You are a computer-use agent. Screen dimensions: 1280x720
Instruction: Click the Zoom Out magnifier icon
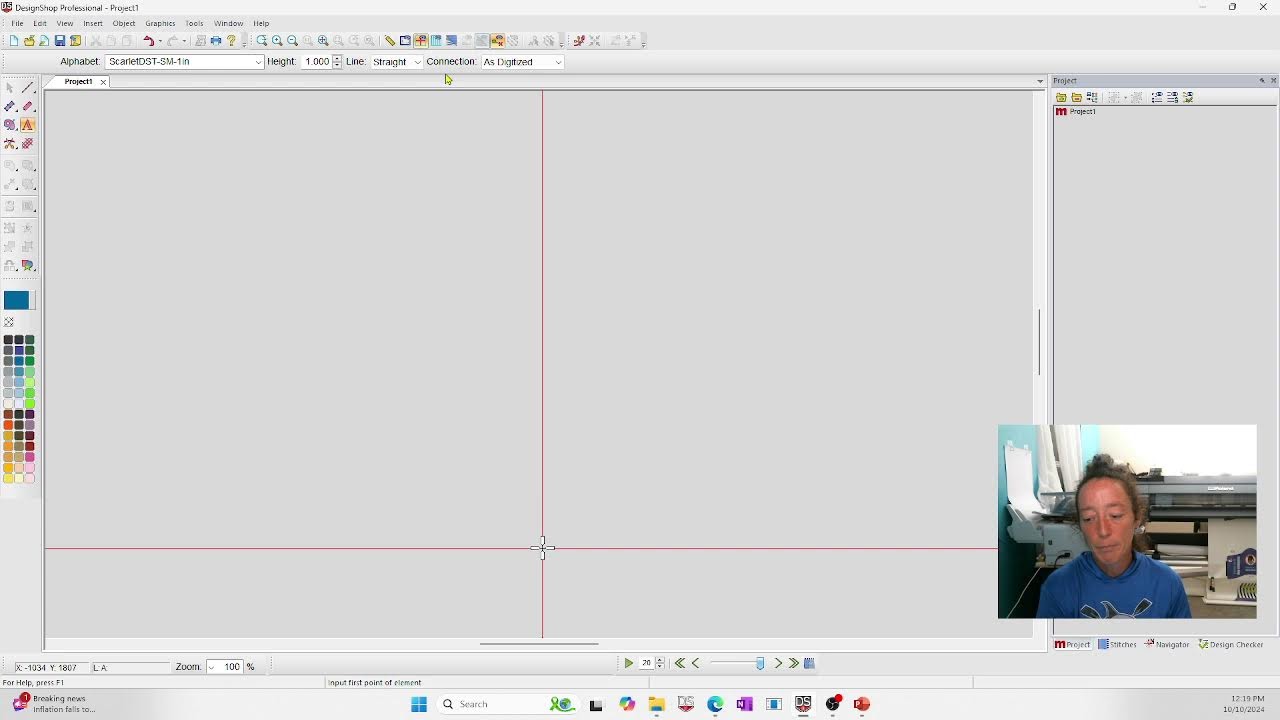click(292, 41)
